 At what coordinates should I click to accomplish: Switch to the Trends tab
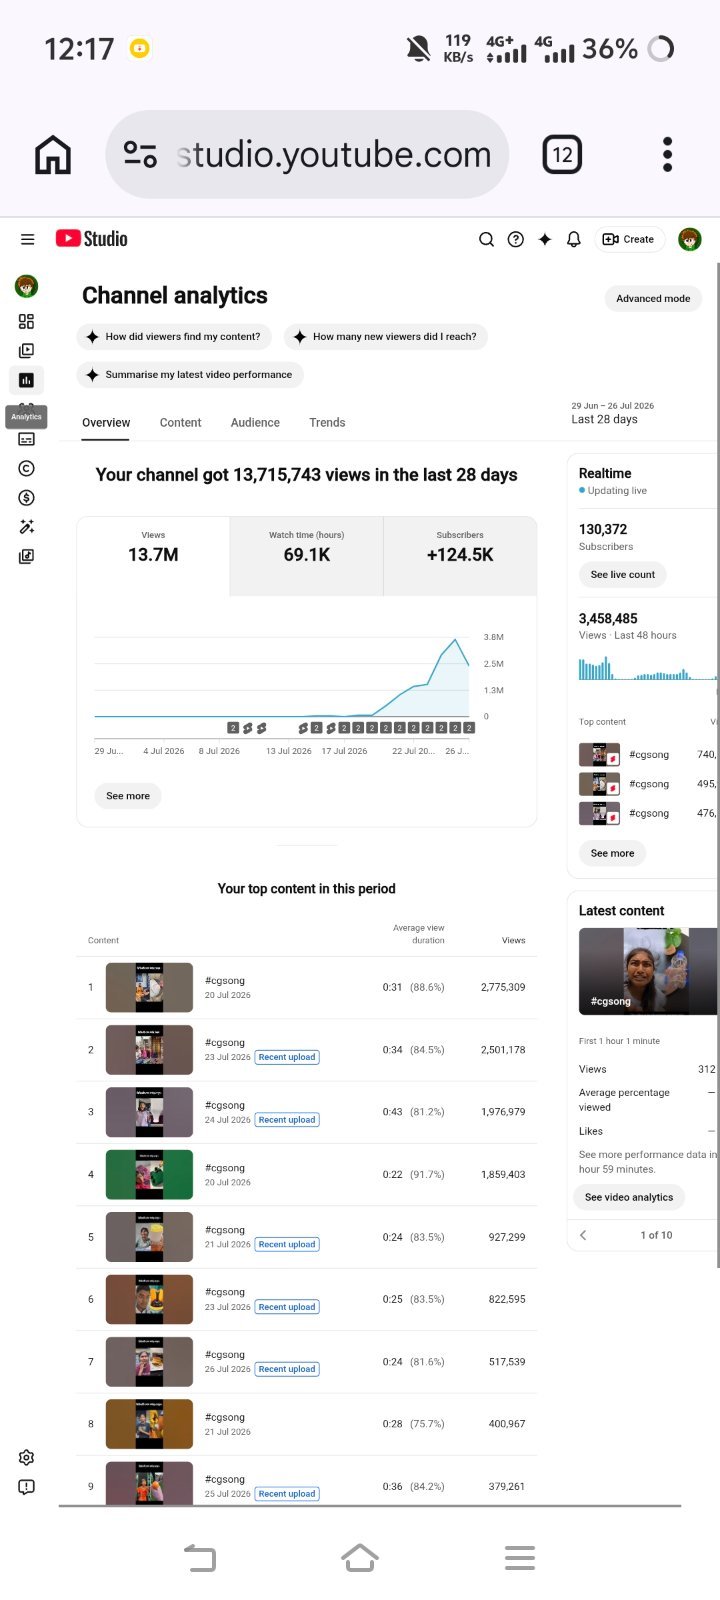pos(327,423)
